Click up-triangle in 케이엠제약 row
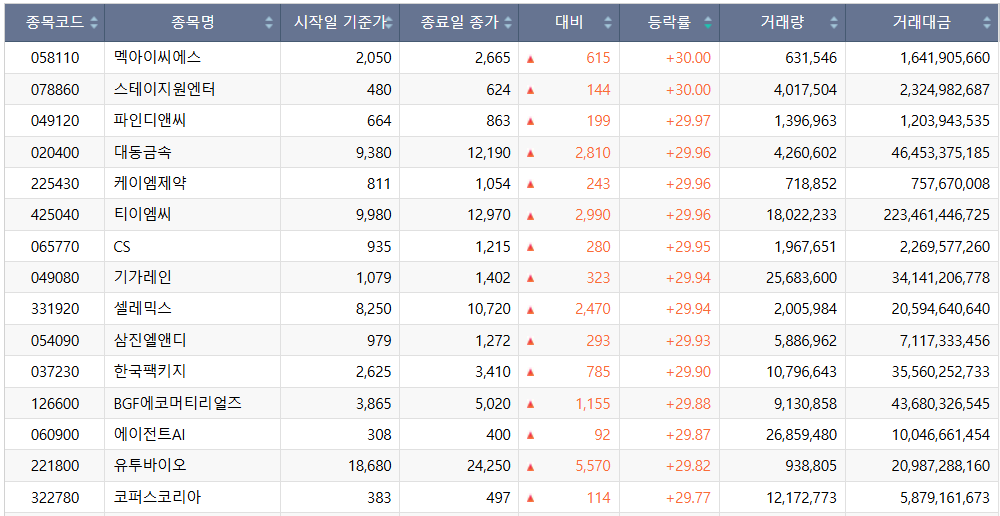Viewport: 1000px width, 516px height. pos(531,184)
